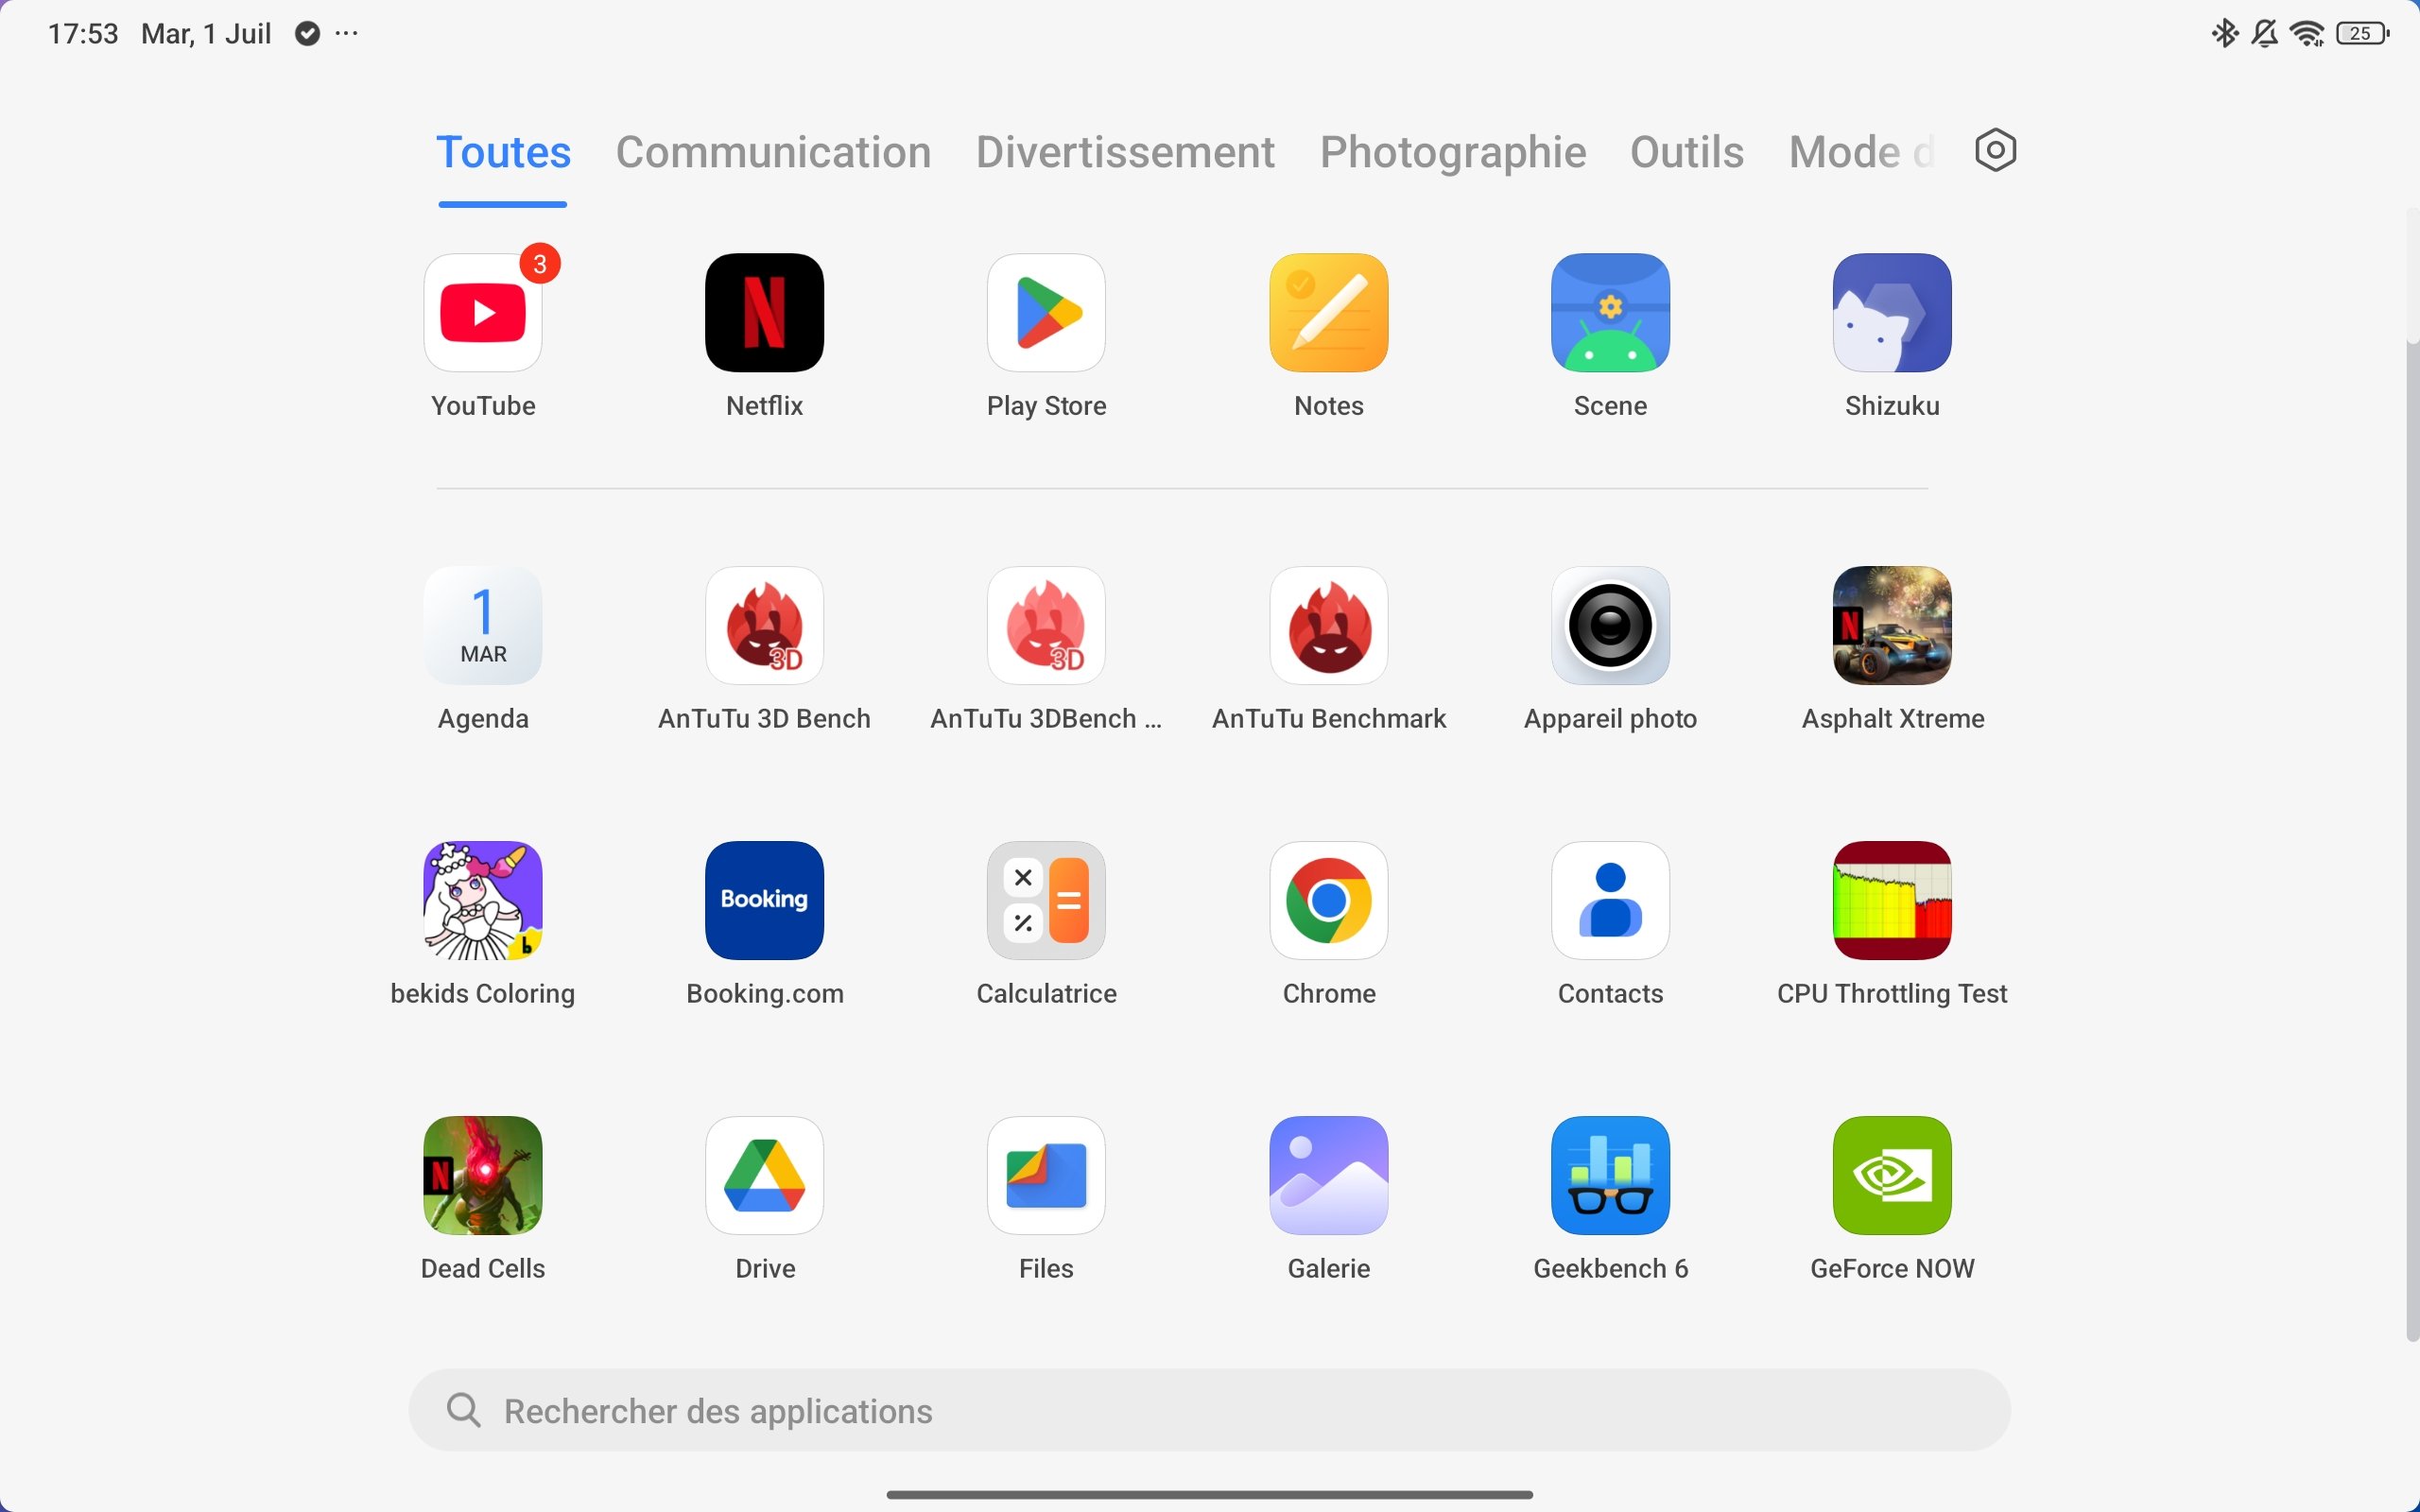
Task: Open the Shizuku app icon
Action: tap(1891, 313)
